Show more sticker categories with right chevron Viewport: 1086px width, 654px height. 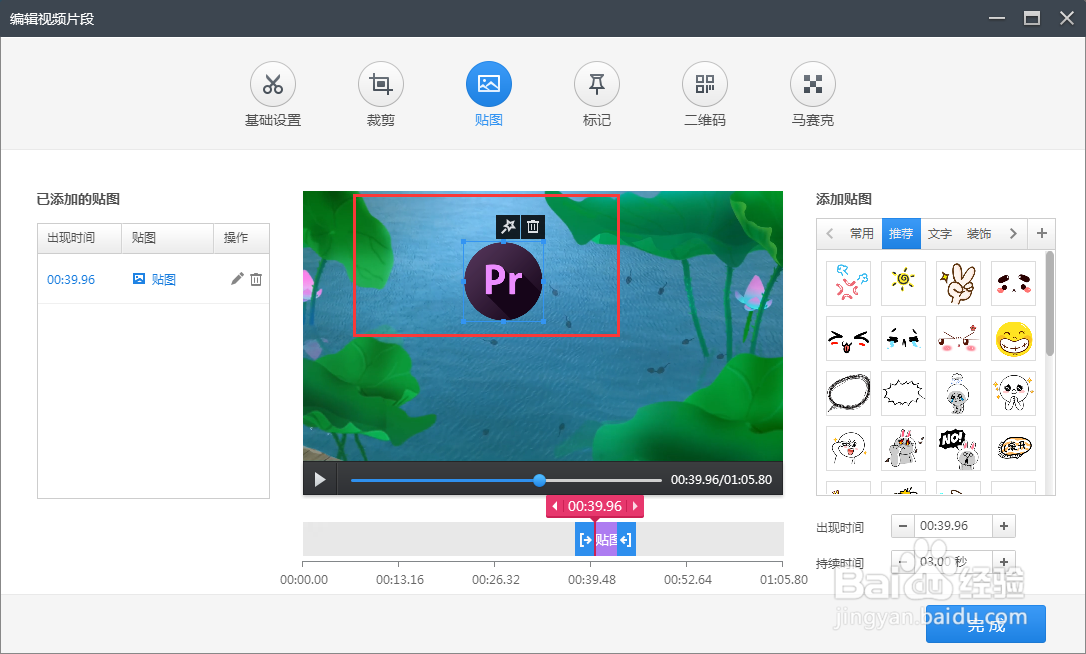tap(1013, 233)
